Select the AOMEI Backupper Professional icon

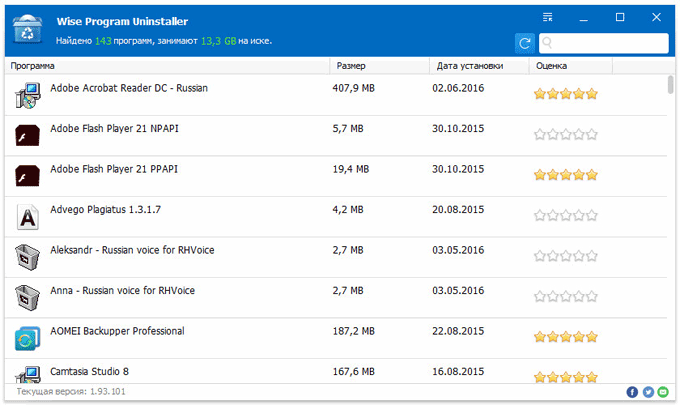[x=27, y=338]
